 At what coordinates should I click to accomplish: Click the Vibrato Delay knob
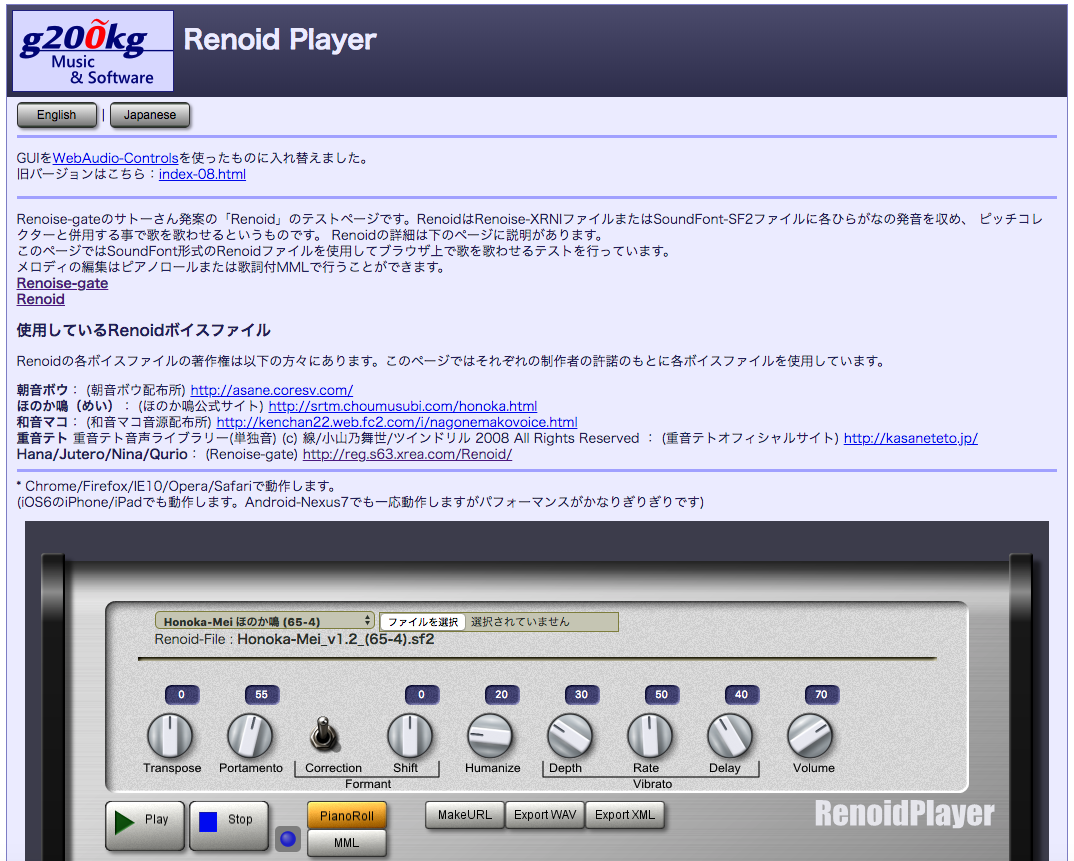(730, 736)
